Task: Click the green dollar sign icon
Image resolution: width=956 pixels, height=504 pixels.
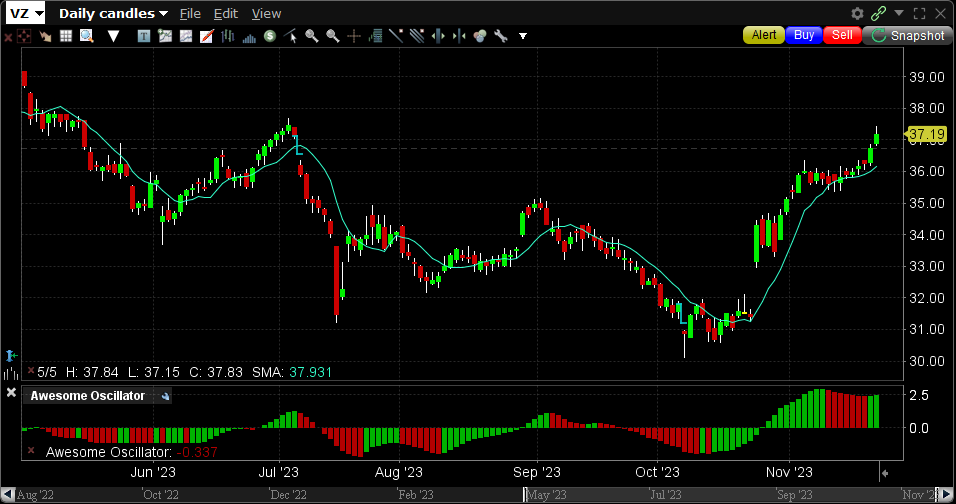Action: click(x=270, y=36)
